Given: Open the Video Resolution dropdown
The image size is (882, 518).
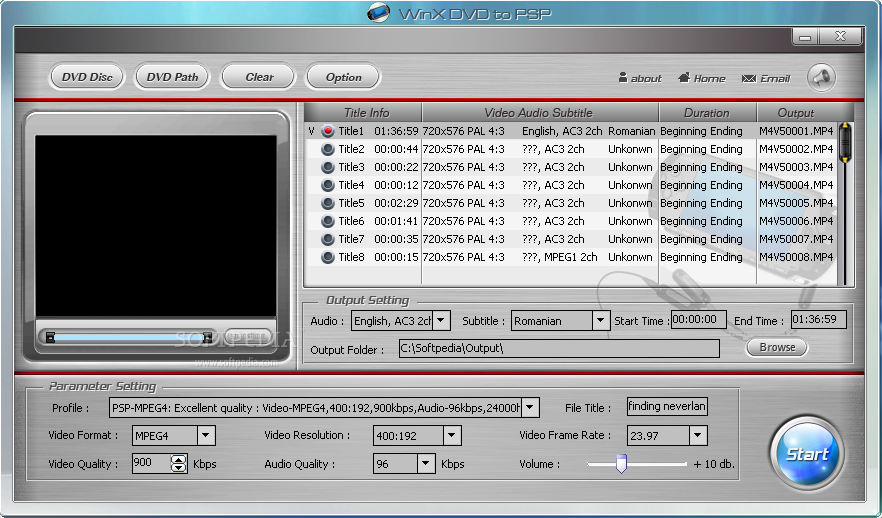Looking at the screenshot, I should coord(452,435).
